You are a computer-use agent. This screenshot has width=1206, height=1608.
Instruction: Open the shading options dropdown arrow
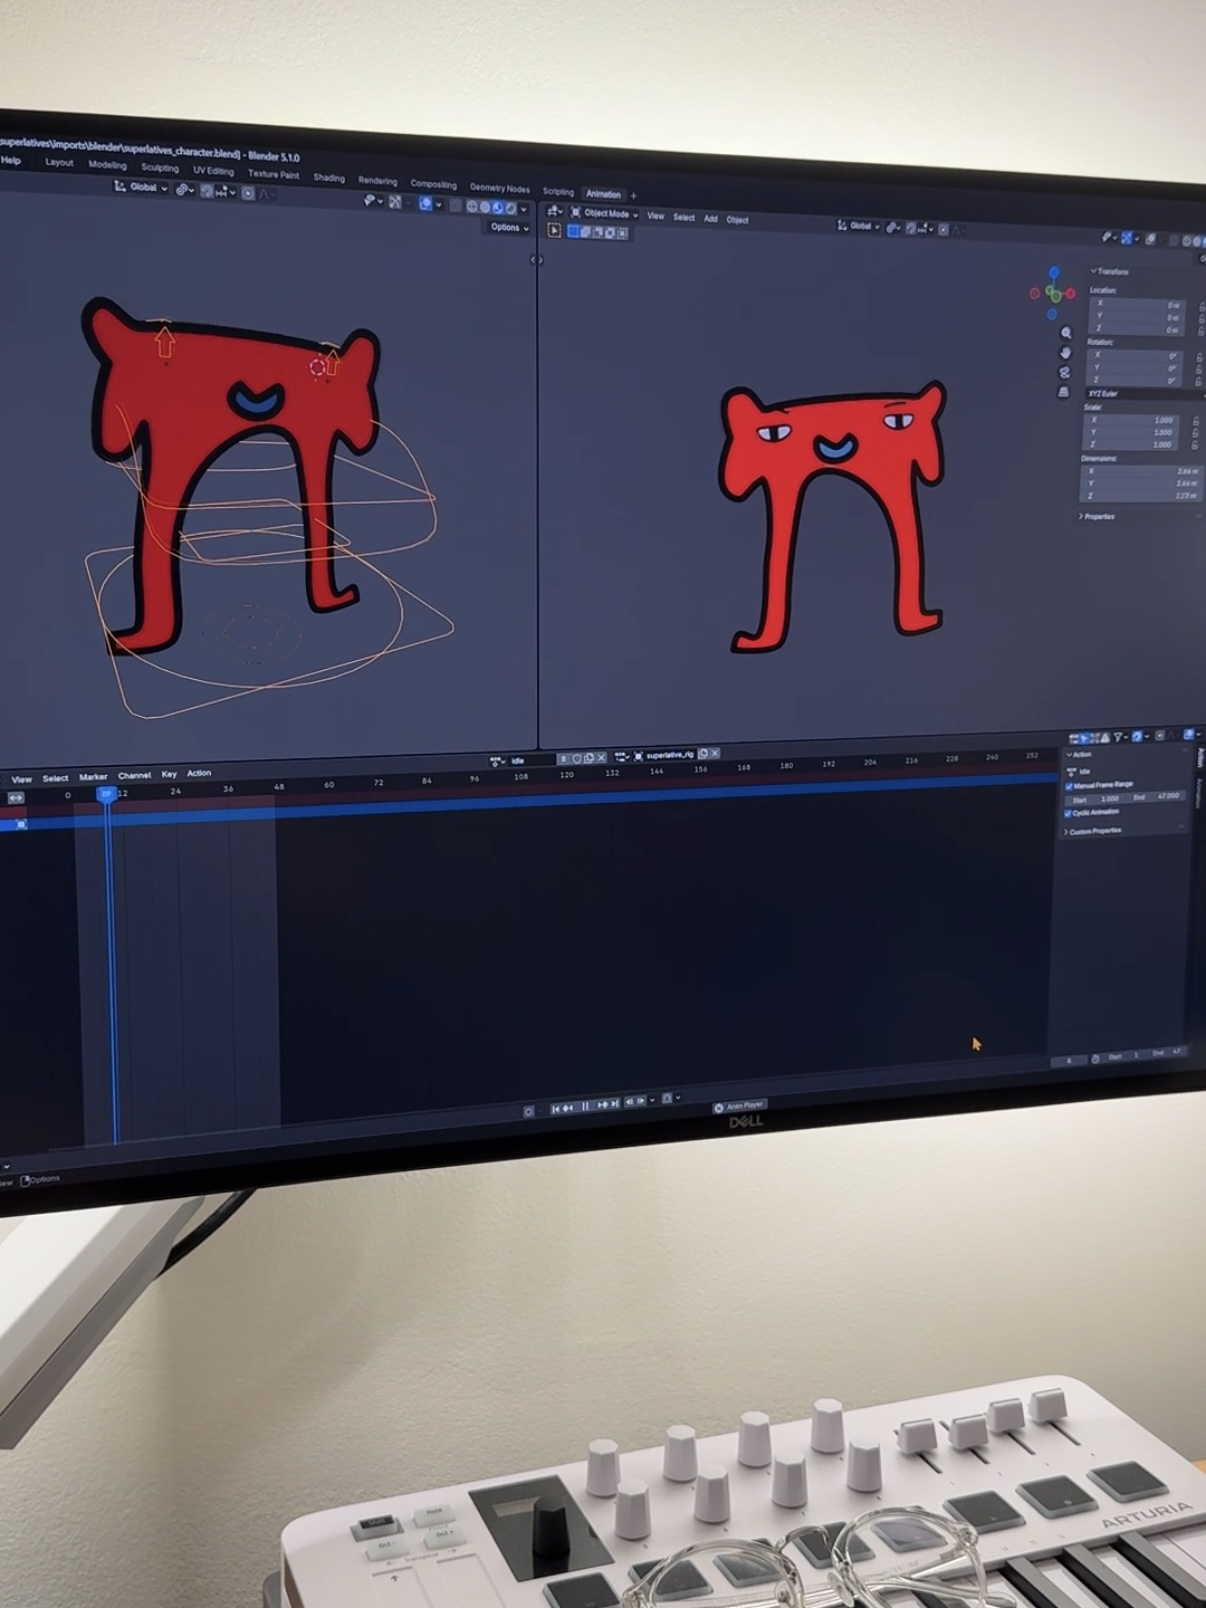tap(524, 210)
